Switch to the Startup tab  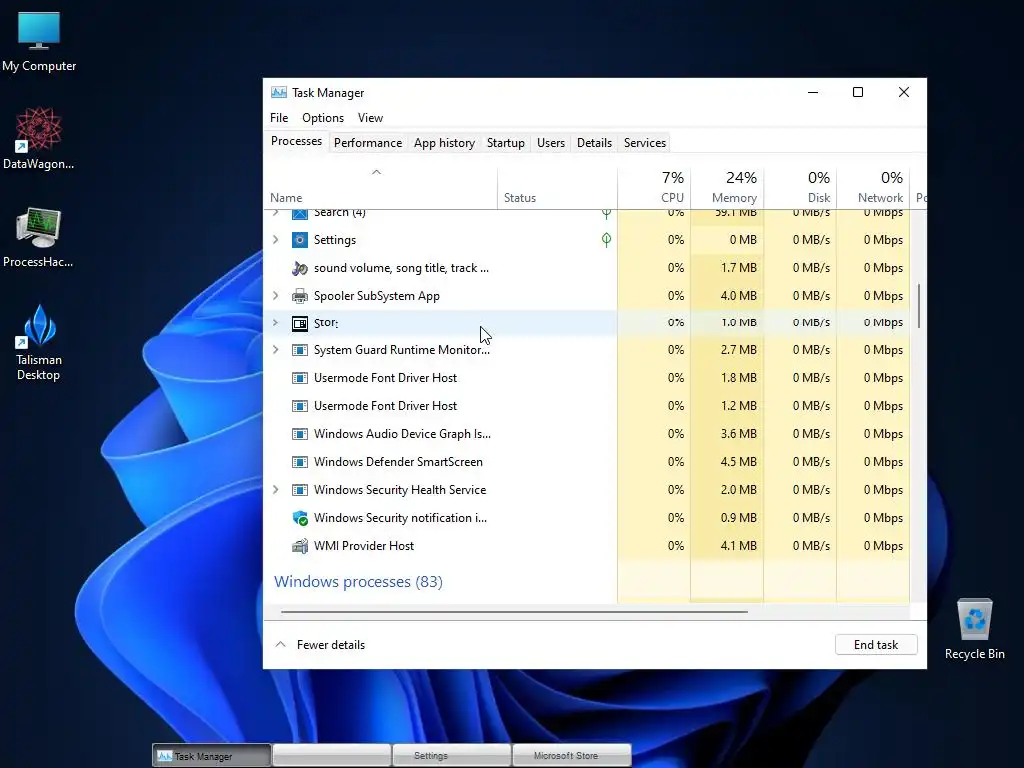(505, 143)
